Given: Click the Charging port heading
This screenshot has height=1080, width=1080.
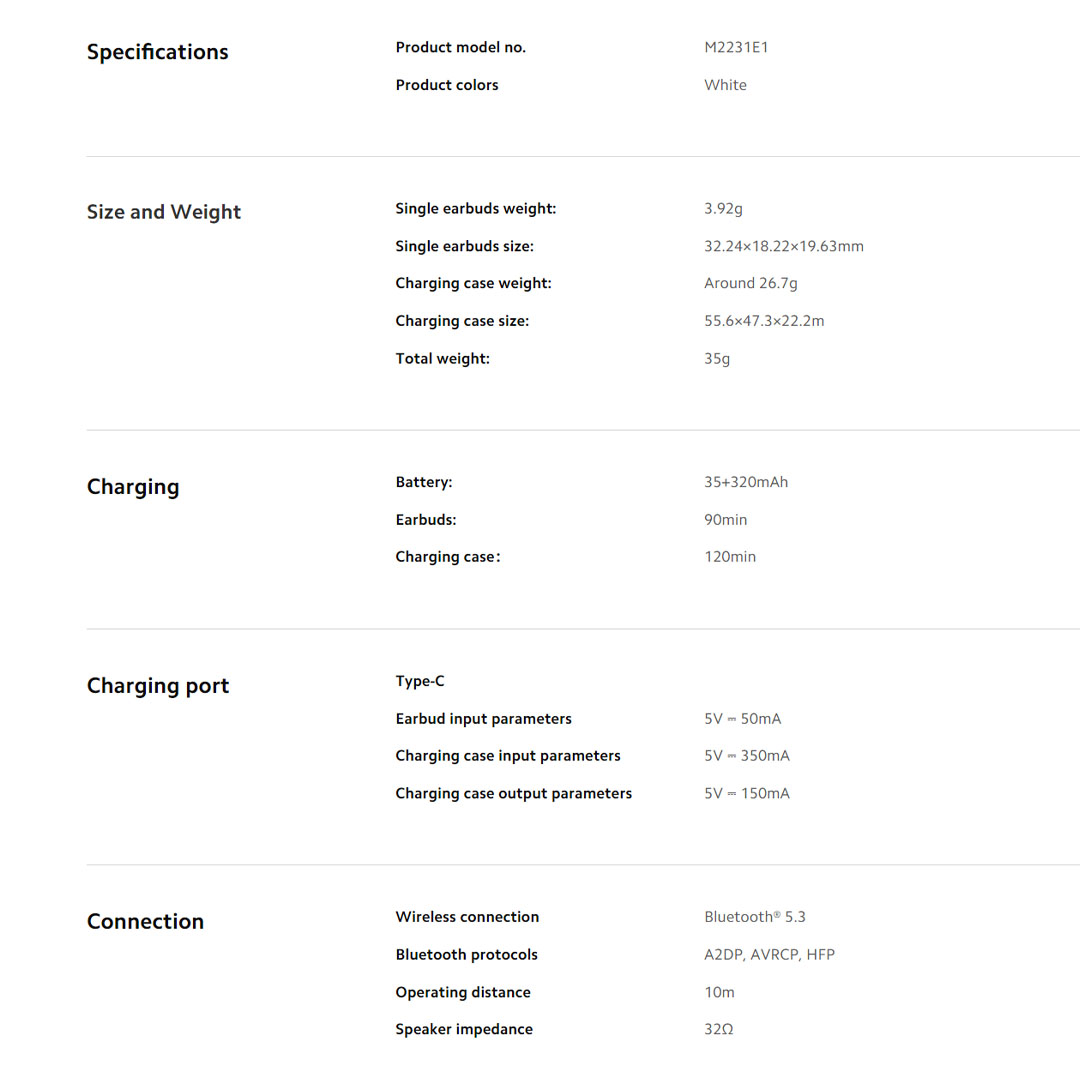Looking at the screenshot, I should (158, 686).
